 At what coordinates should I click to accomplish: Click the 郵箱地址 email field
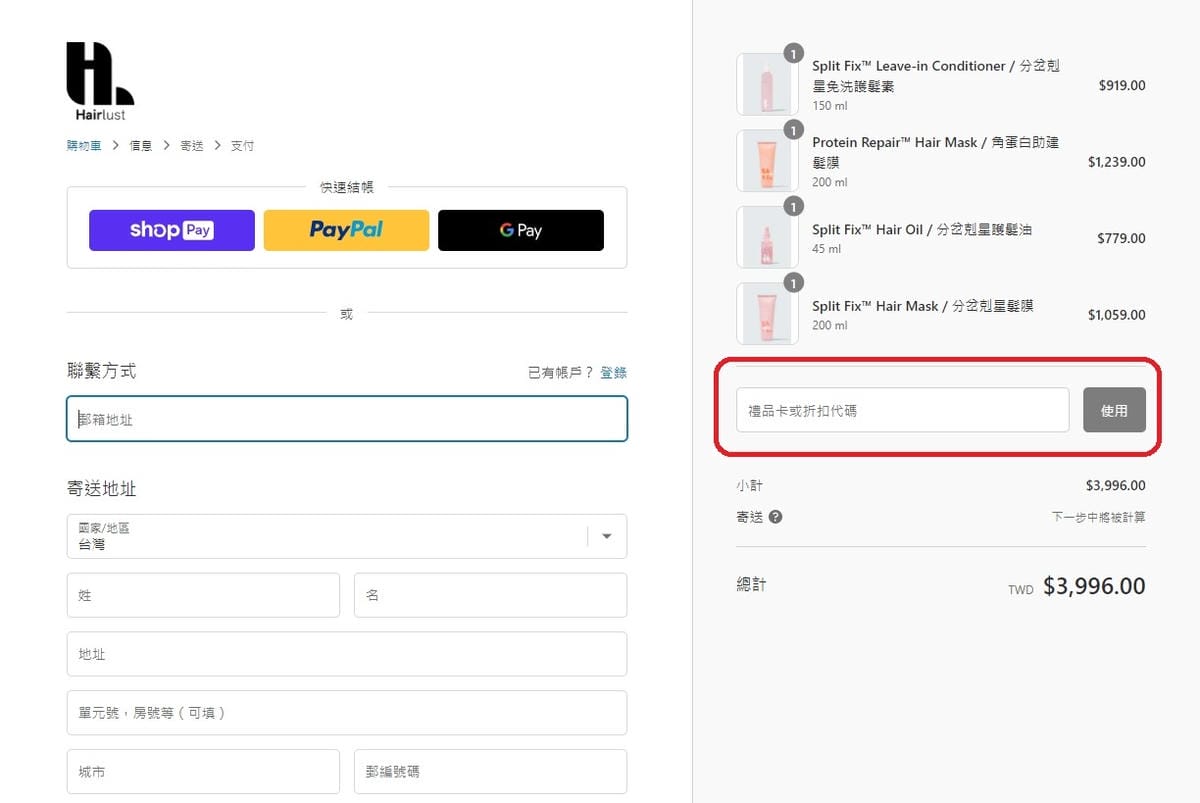pyautogui.click(x=346, y=419)
